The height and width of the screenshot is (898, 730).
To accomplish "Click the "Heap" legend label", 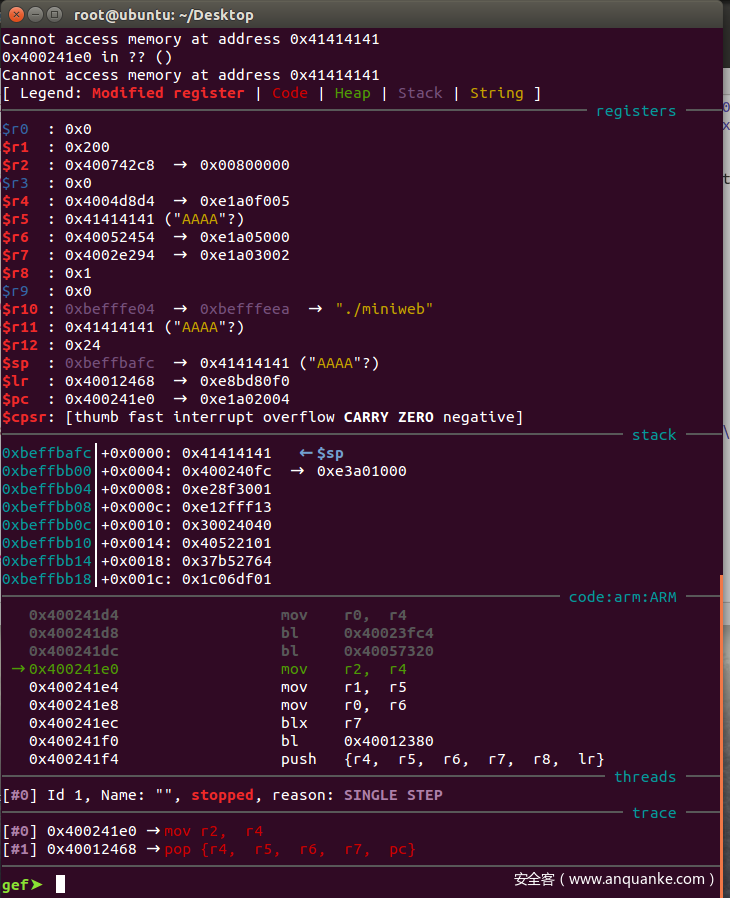I will [x=352, y=93].
